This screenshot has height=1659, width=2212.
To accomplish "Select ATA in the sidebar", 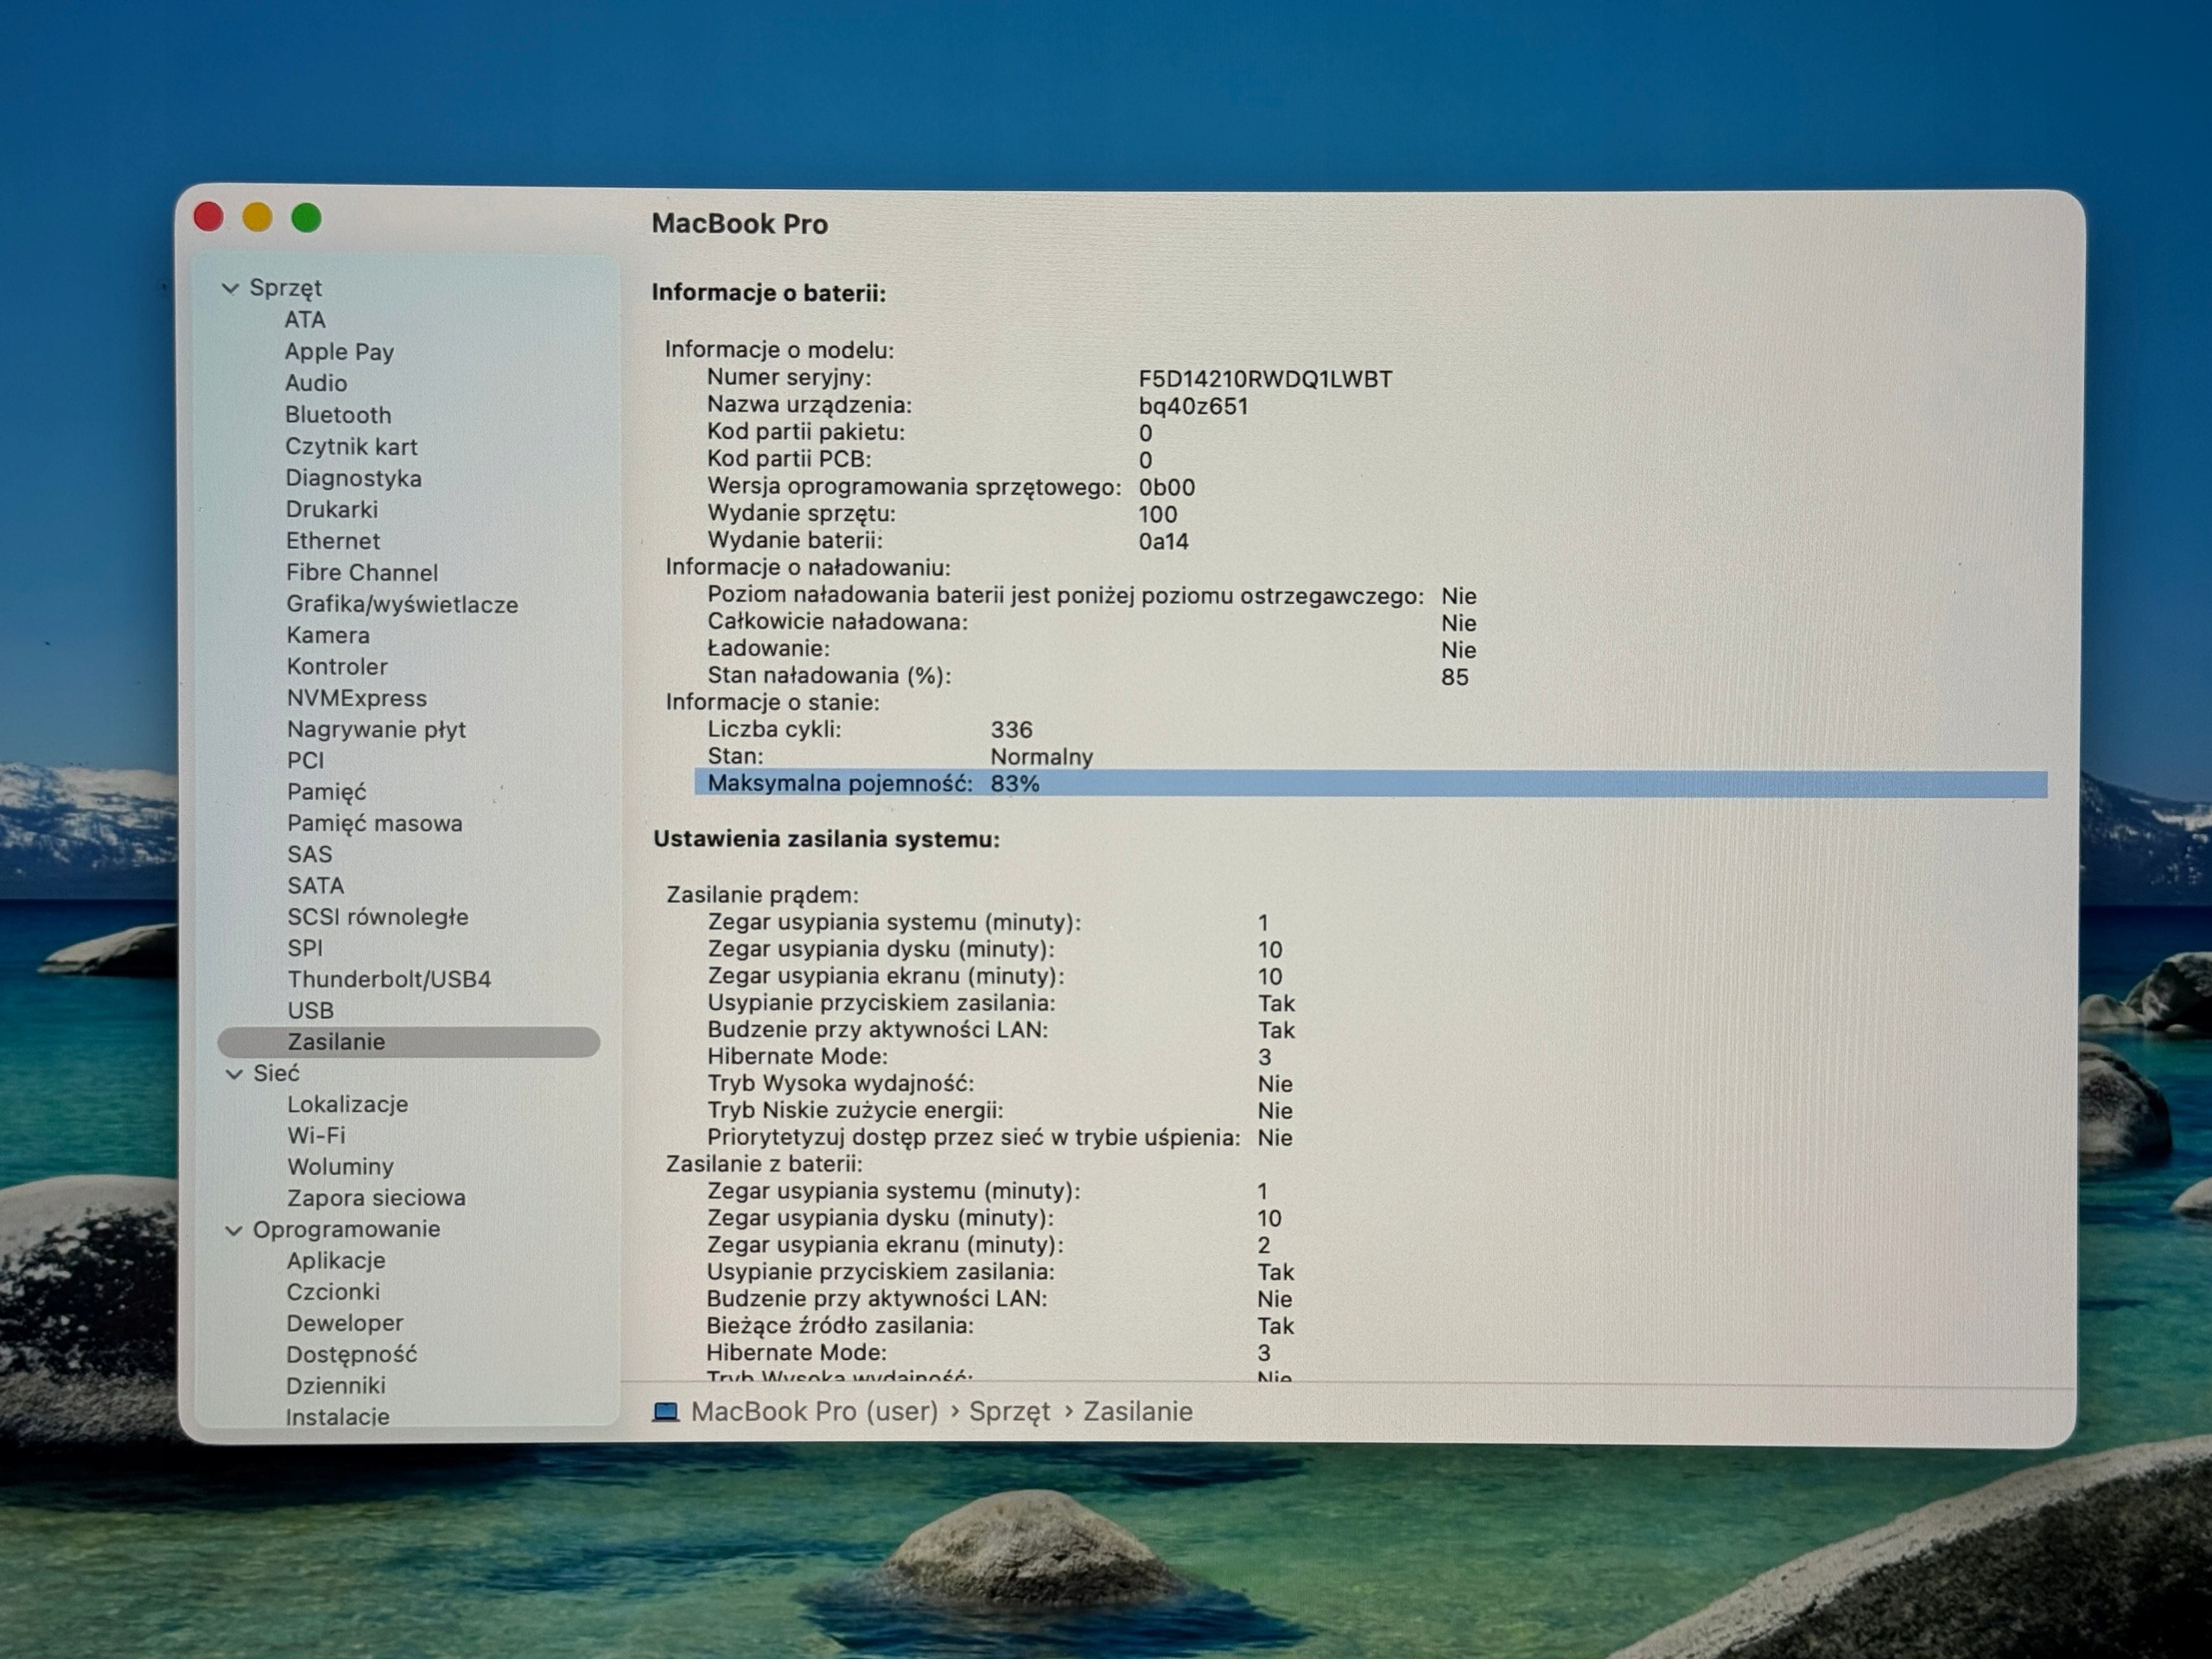I will 305,320.
